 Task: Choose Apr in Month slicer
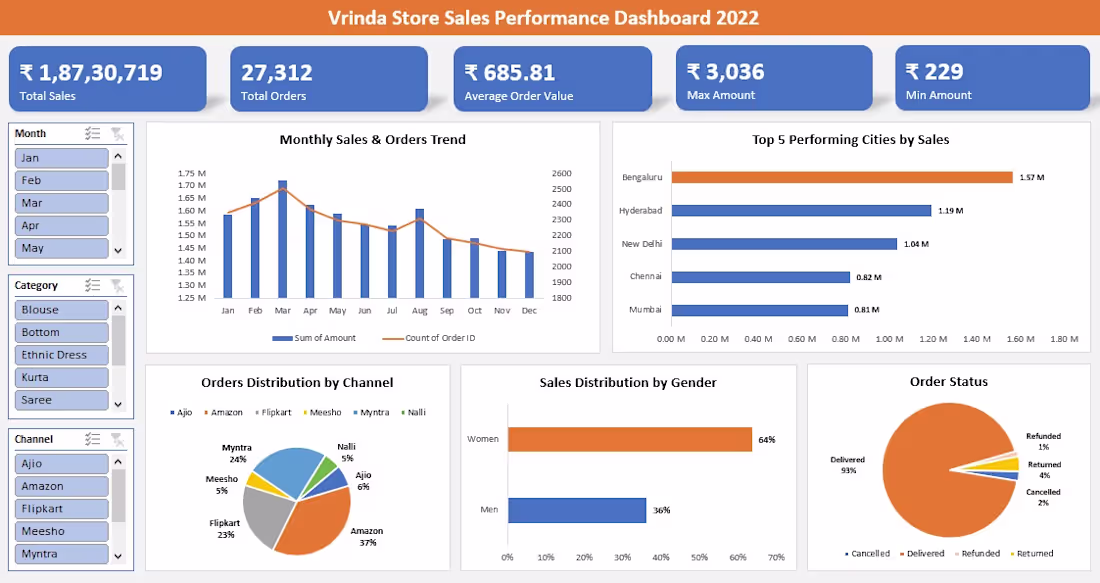pyautogui.click(x=62, y=225)
